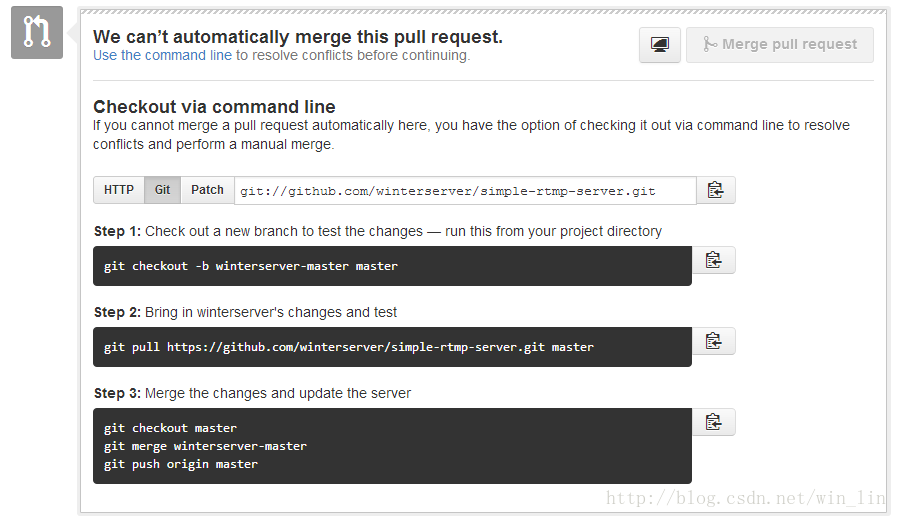The width and height of the screenshot is (897, 518).
Task: Click the git merge winterserver-master line
Action: pyautogui.click(x=205, y=446)
